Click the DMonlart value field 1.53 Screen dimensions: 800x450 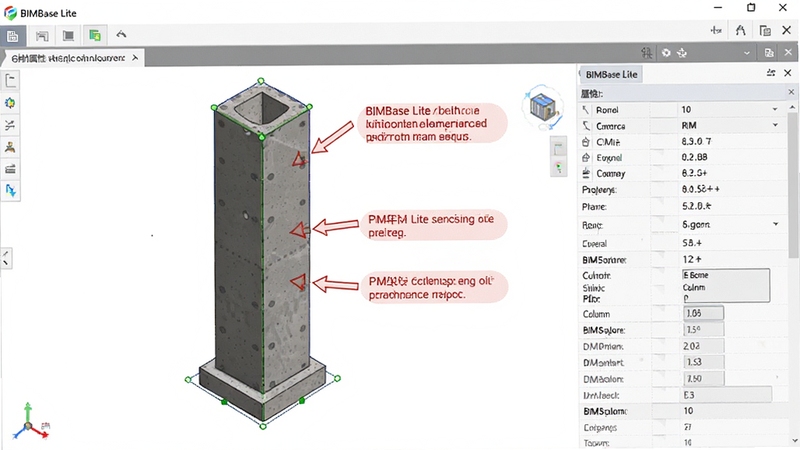703,362
